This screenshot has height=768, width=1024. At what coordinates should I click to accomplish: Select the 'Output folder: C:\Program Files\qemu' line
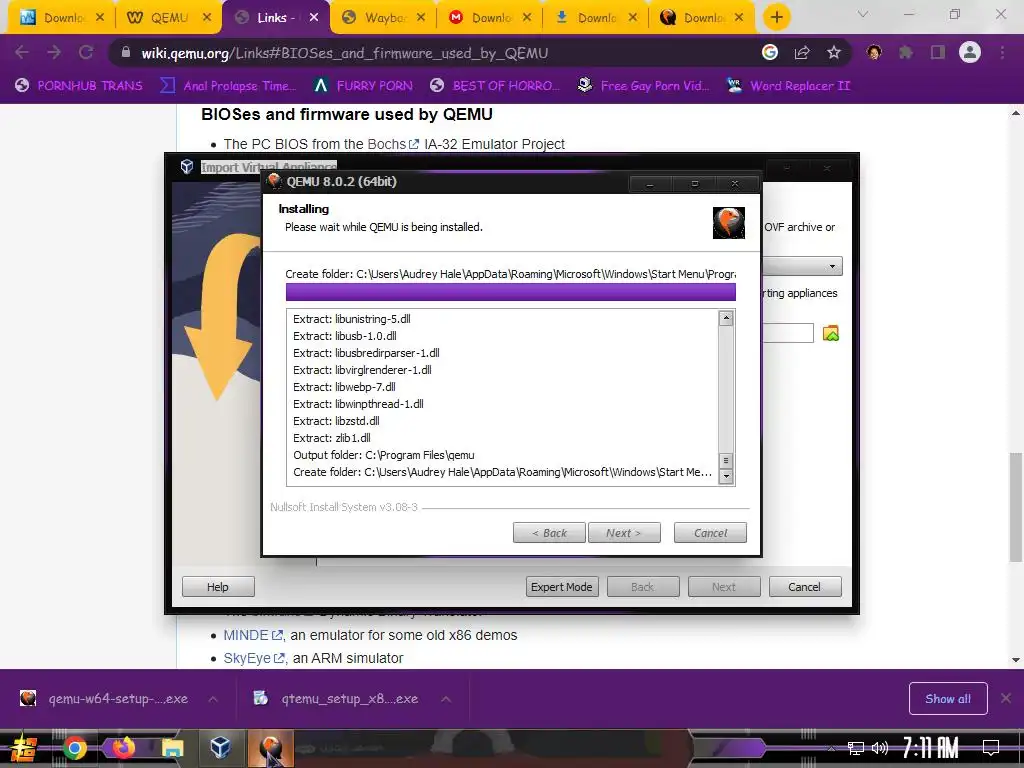point(383,455)
